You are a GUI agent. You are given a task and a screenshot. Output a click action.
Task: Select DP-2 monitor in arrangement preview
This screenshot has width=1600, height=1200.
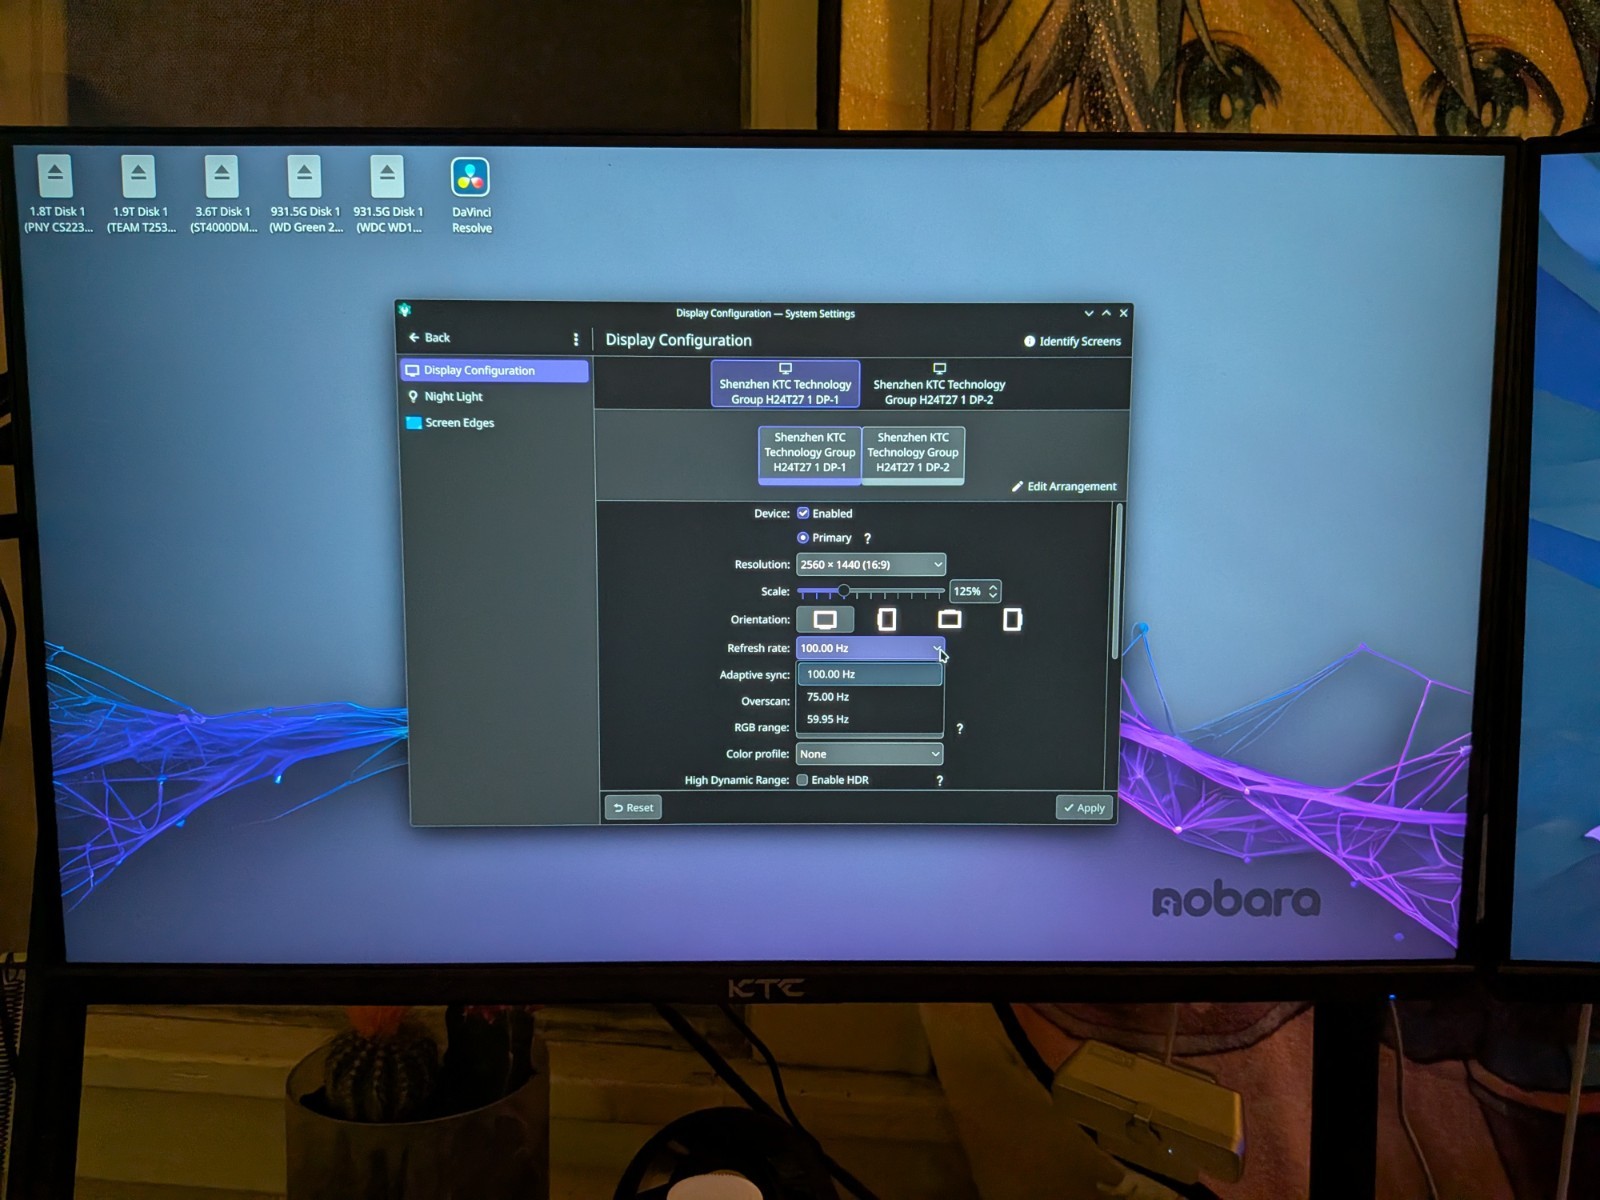coord(913,455)
